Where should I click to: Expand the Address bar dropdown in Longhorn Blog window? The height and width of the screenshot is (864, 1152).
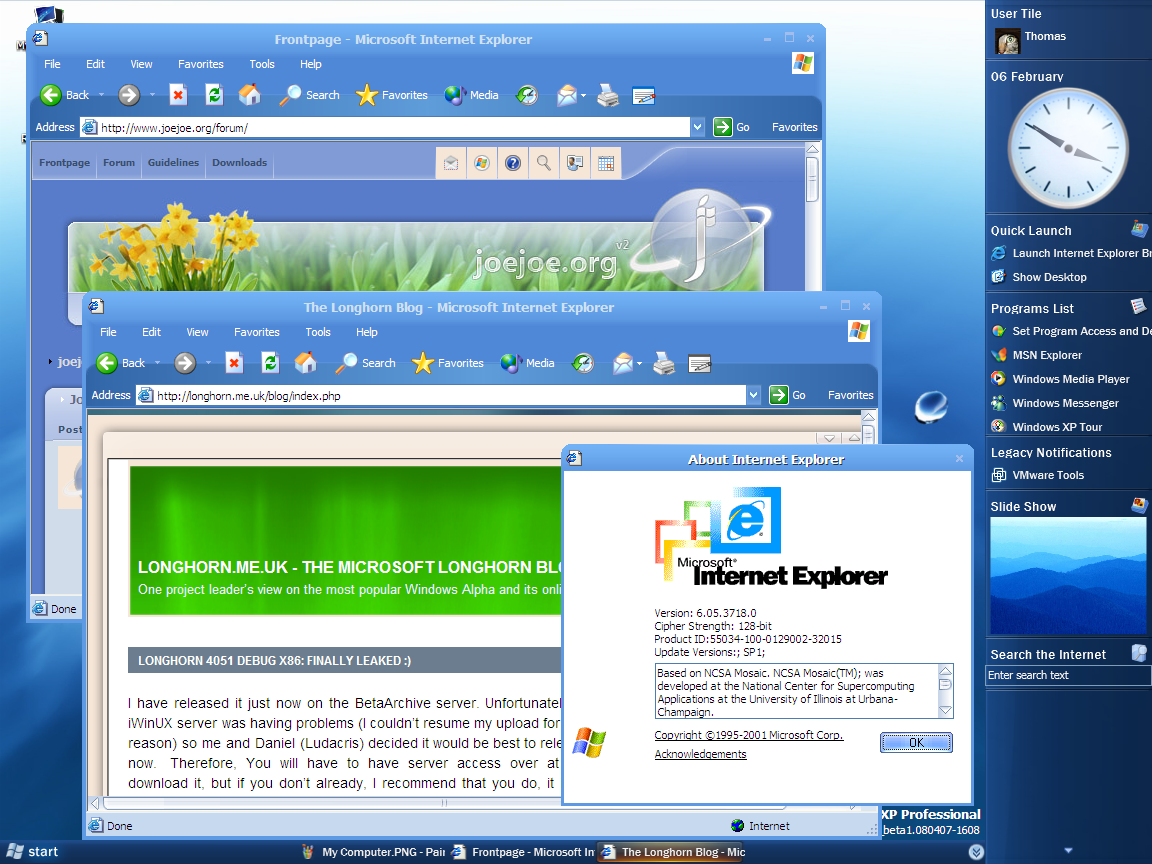(753, 395)
